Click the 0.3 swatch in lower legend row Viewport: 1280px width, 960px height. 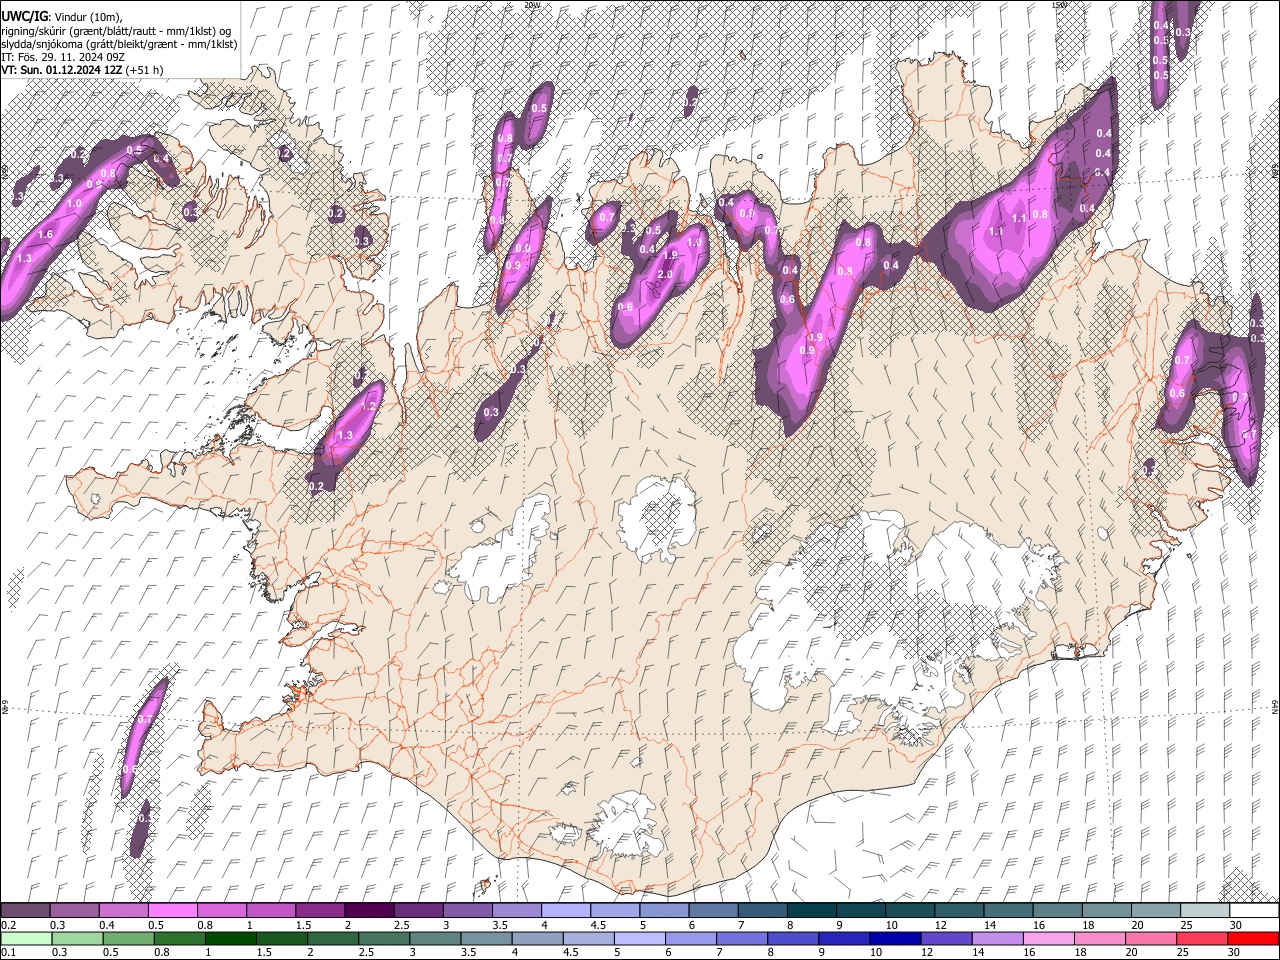(x=77, y=938)
